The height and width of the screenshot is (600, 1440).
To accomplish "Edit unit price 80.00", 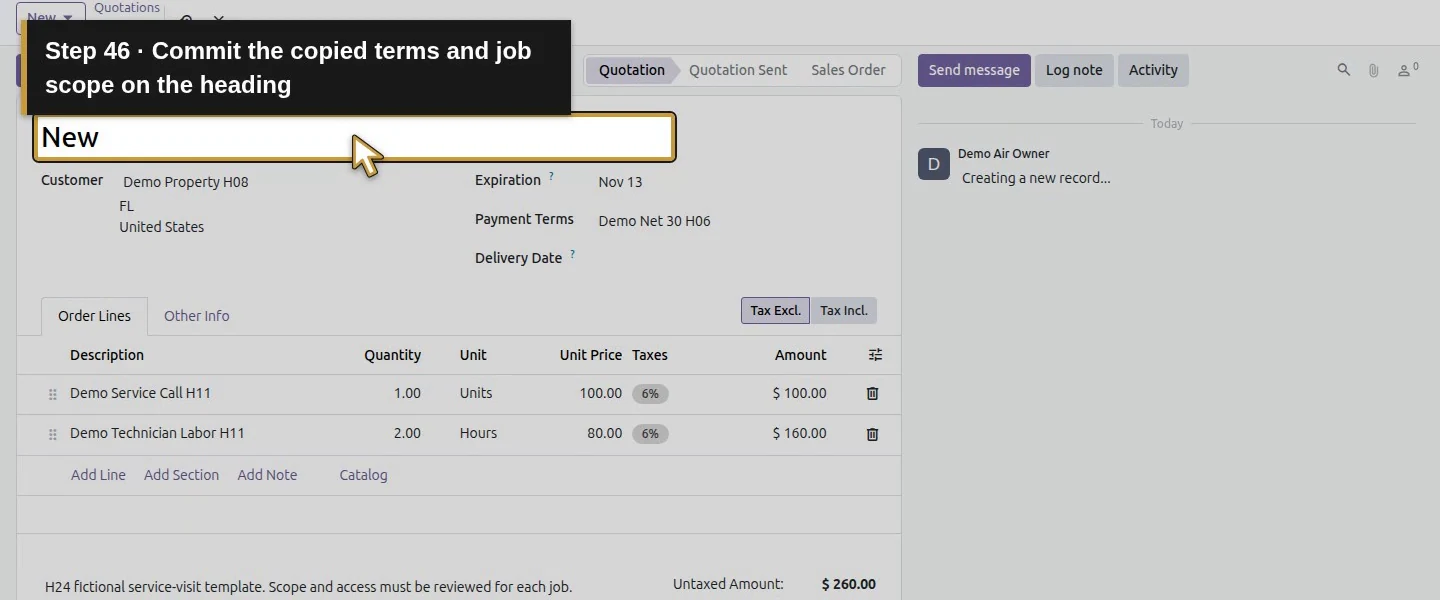I will click(x=604, y=433).
